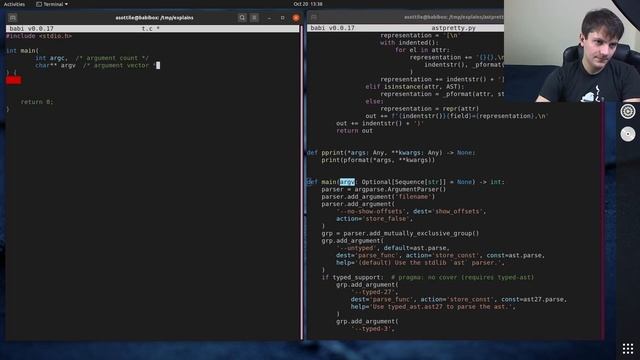This screenshot has width=640, height=360.
Task: Open the clock showing Oct 20 13:38
Action: coord(308,4)
